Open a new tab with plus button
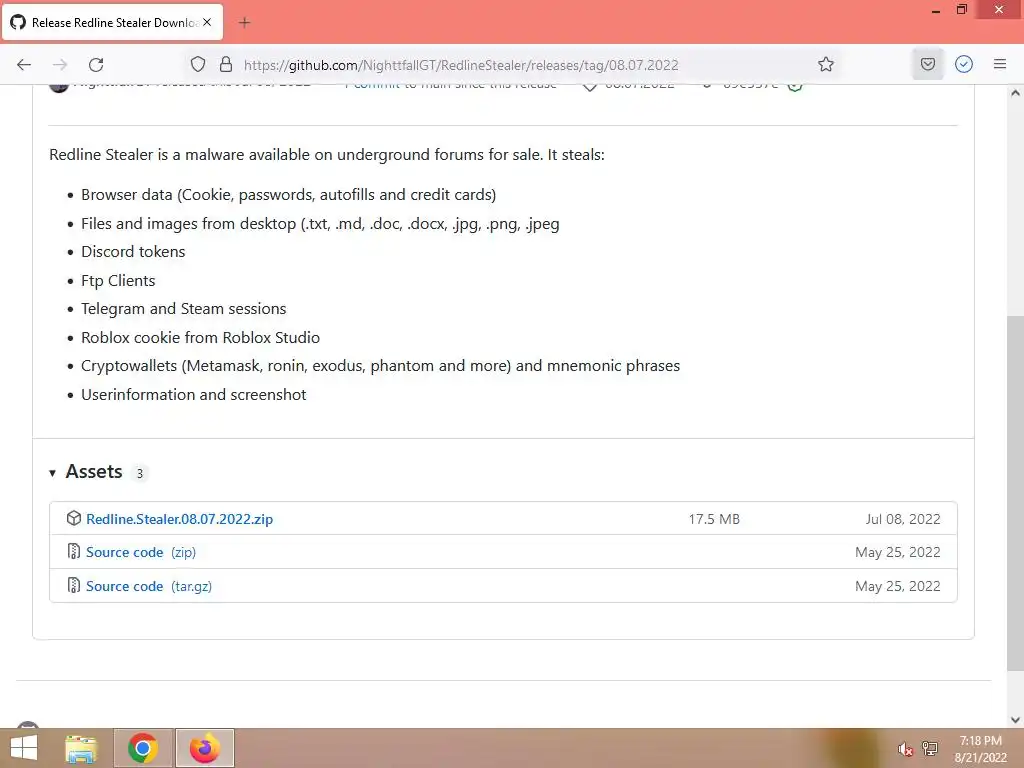This screenshot has width=1024, height=768. tap(244, 22)
